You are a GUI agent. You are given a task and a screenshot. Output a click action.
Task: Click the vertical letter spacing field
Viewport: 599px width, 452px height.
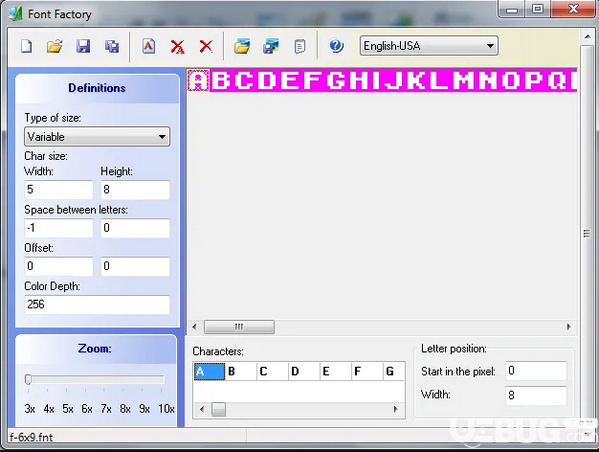coord(135,228)
